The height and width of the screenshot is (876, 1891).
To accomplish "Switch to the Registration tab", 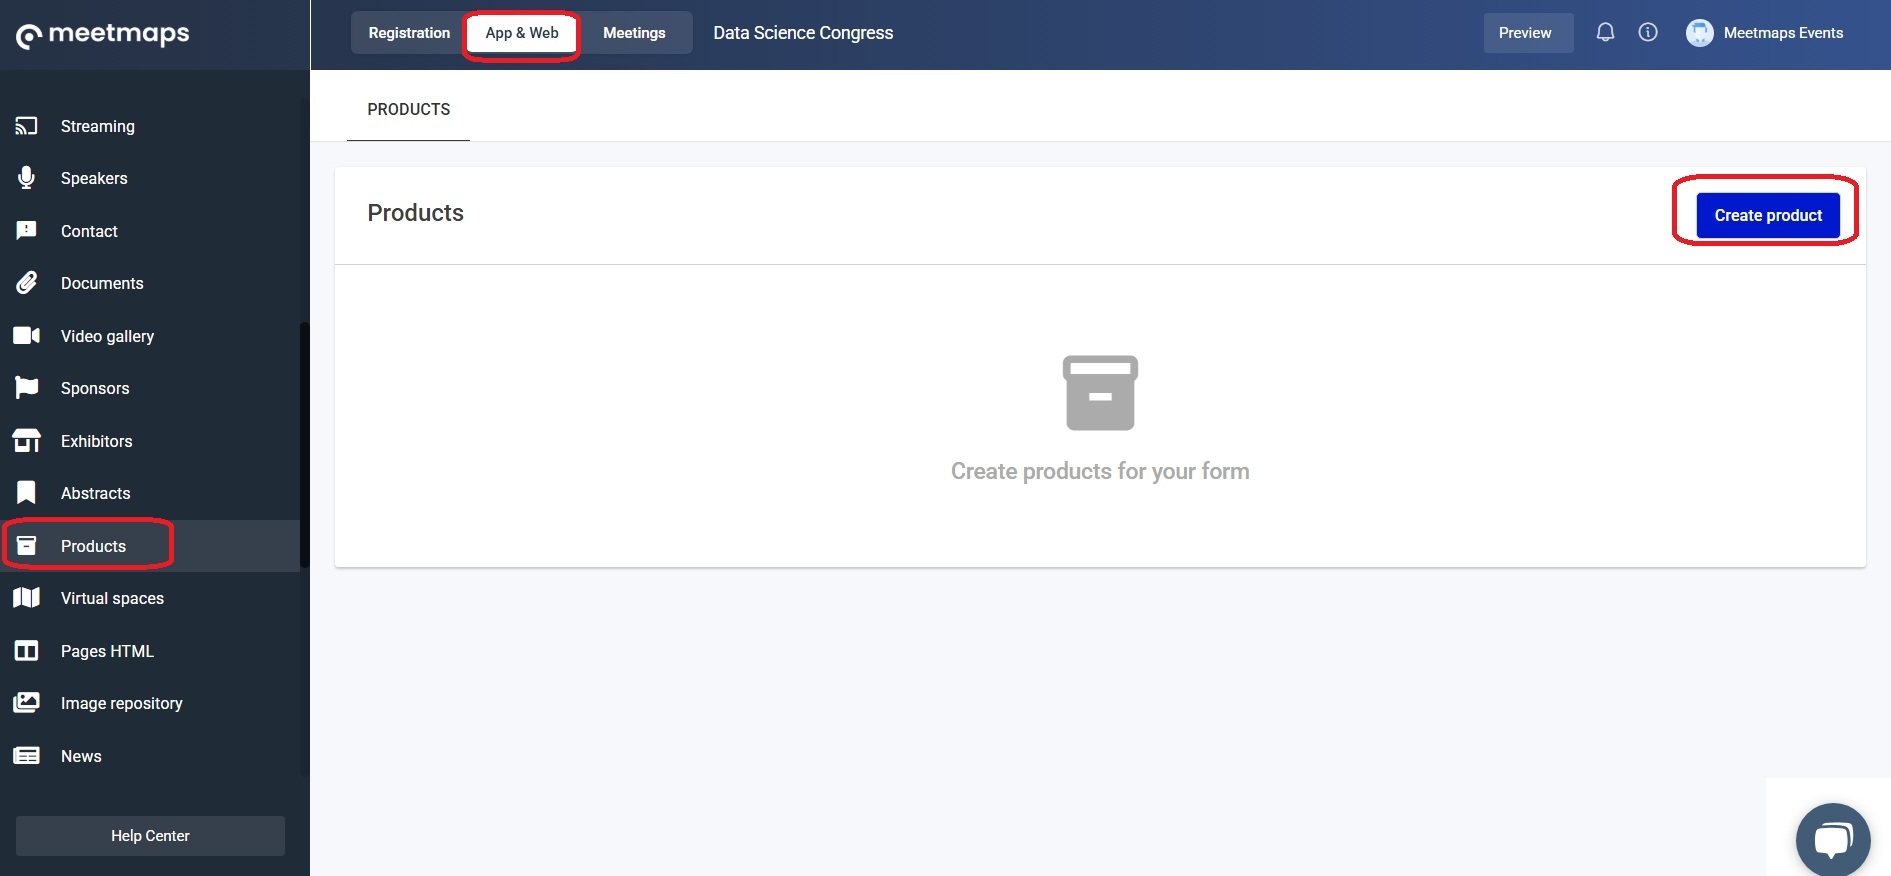I will (409, 33).
